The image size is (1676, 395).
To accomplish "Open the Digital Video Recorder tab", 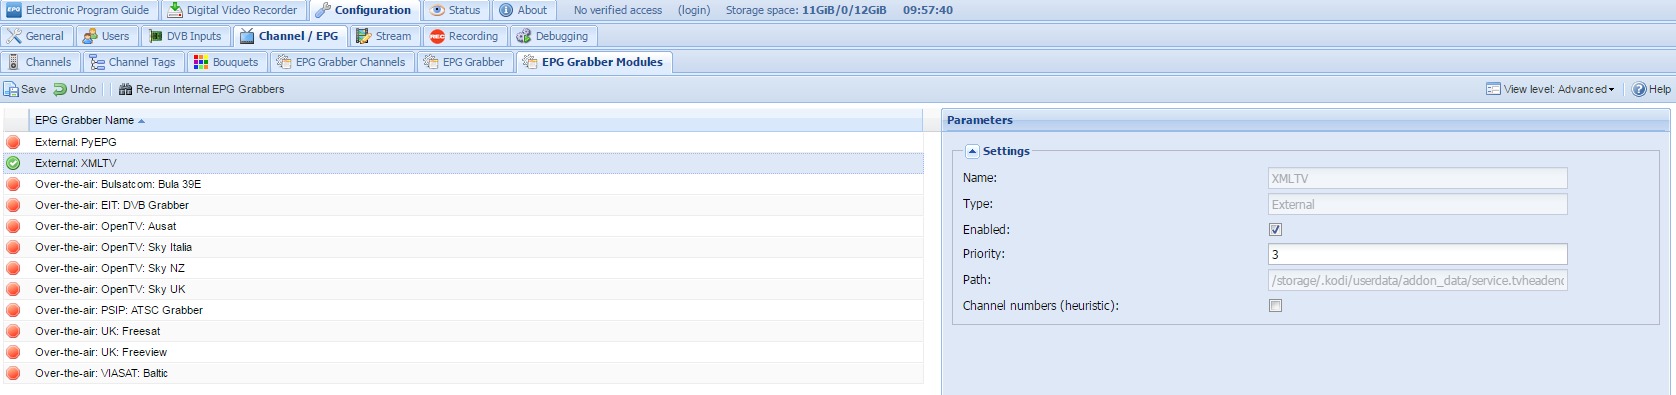I will pos(232,10).
